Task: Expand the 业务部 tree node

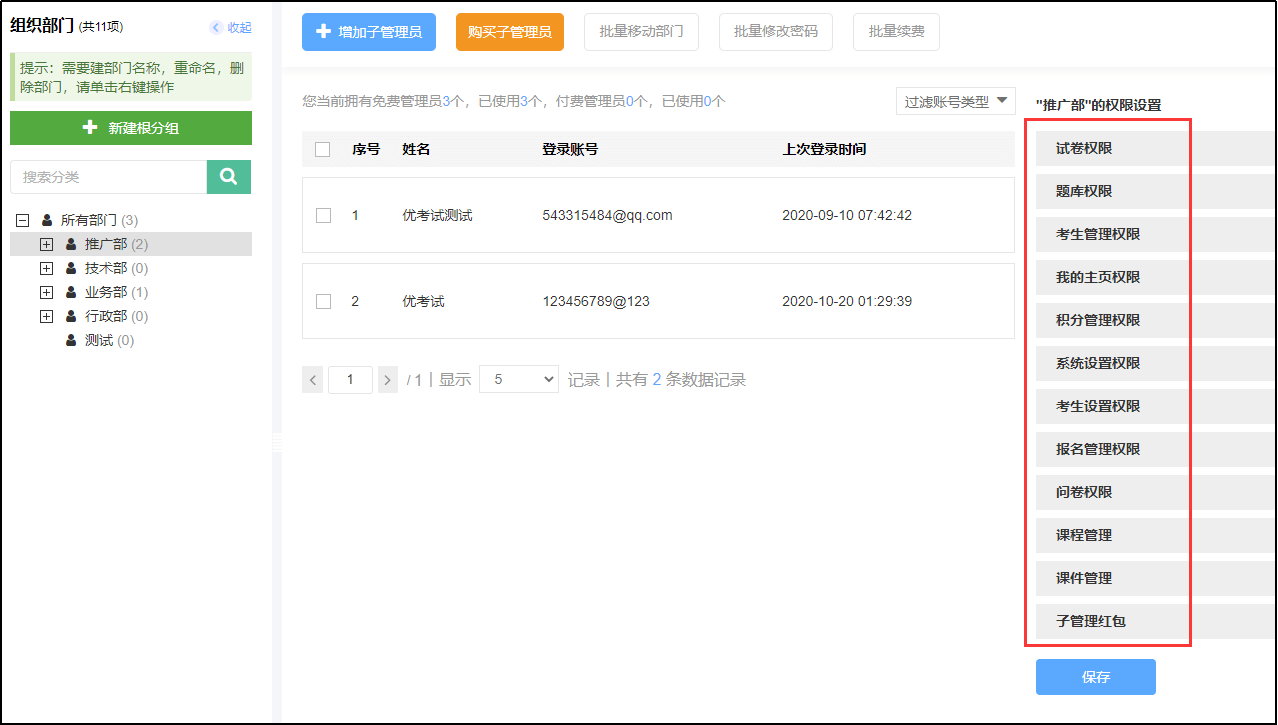Action: (x=46, y=292)
